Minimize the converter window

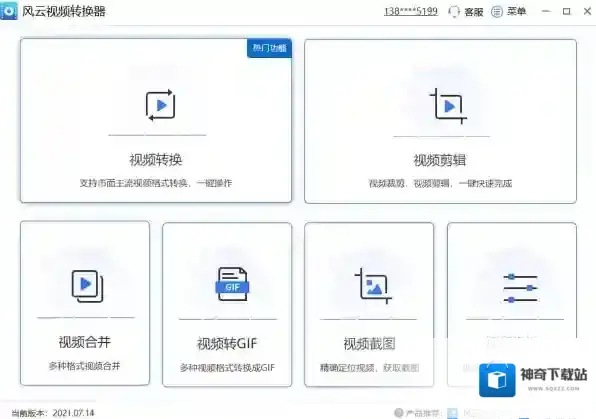tap(546, 11)
